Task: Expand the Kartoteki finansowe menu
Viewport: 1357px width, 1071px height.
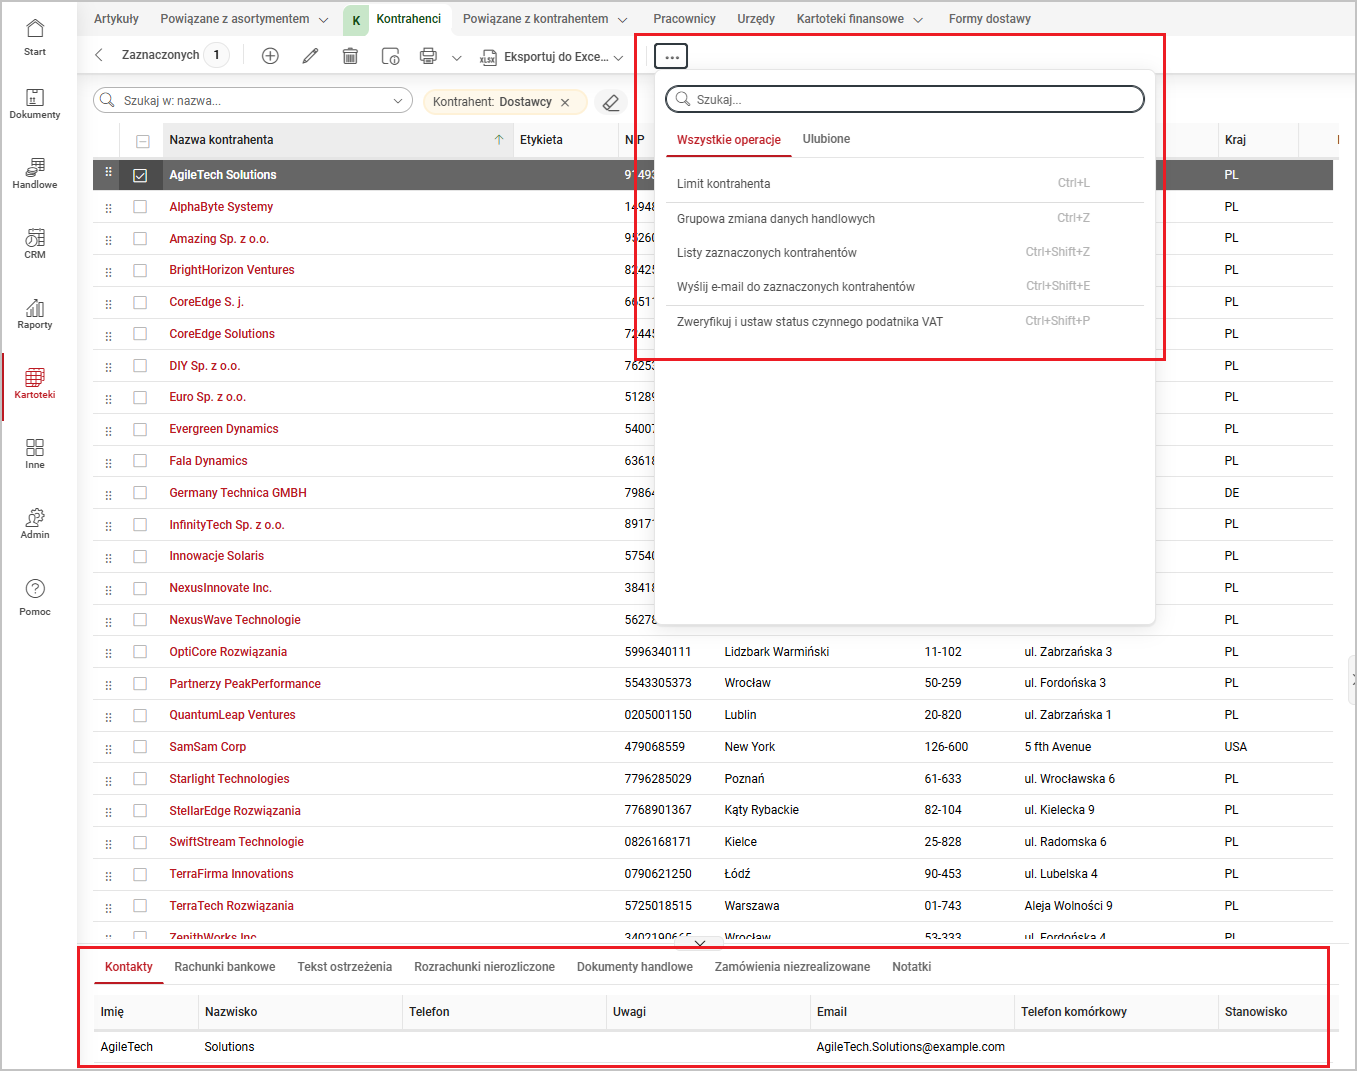Action: click(918, 19)
